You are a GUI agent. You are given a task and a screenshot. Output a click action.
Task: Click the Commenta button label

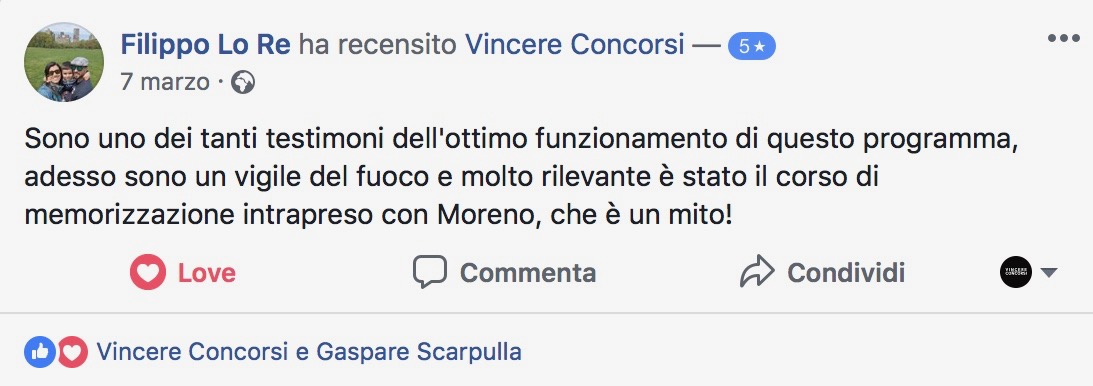coord(528,272)
